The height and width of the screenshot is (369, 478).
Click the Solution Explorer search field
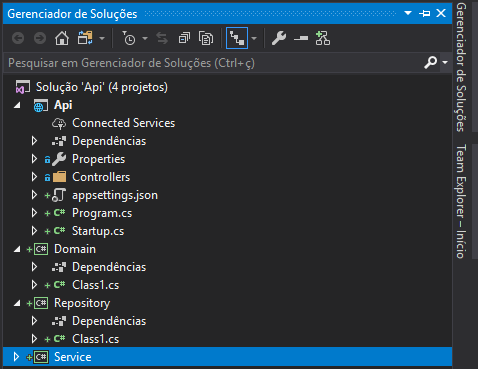213,63
